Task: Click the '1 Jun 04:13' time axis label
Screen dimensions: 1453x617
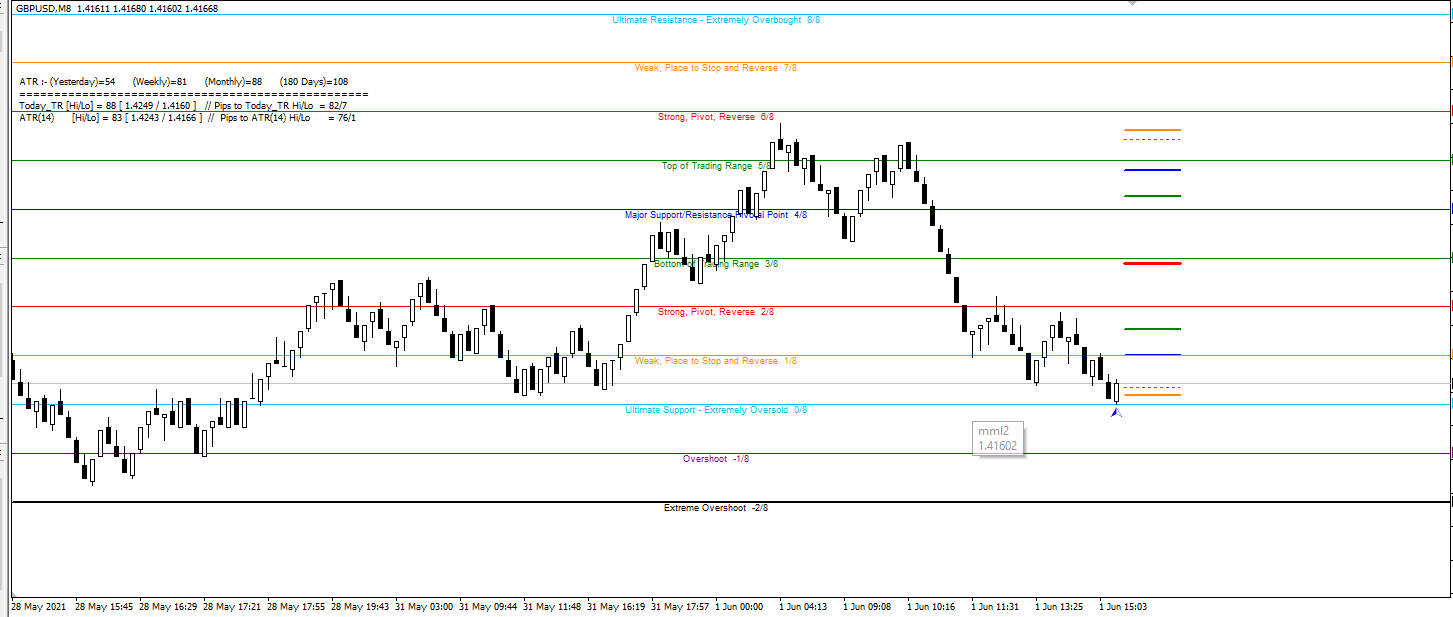Action: [x=805, y=607]
